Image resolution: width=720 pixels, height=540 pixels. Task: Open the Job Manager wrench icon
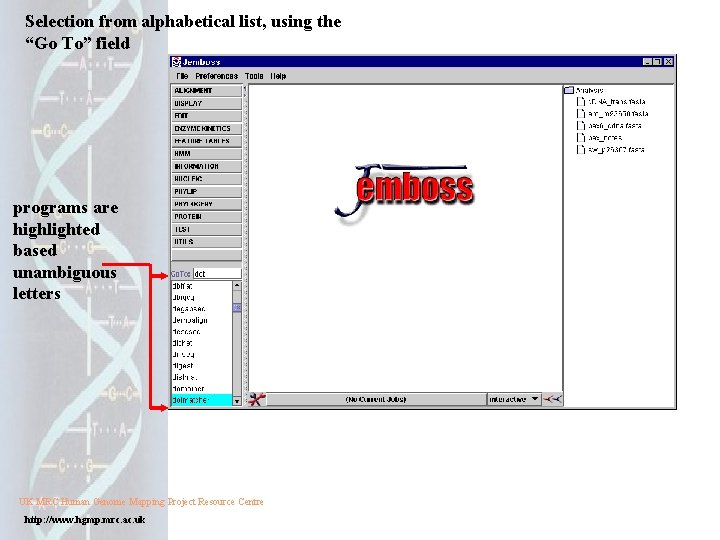[256, 399]
